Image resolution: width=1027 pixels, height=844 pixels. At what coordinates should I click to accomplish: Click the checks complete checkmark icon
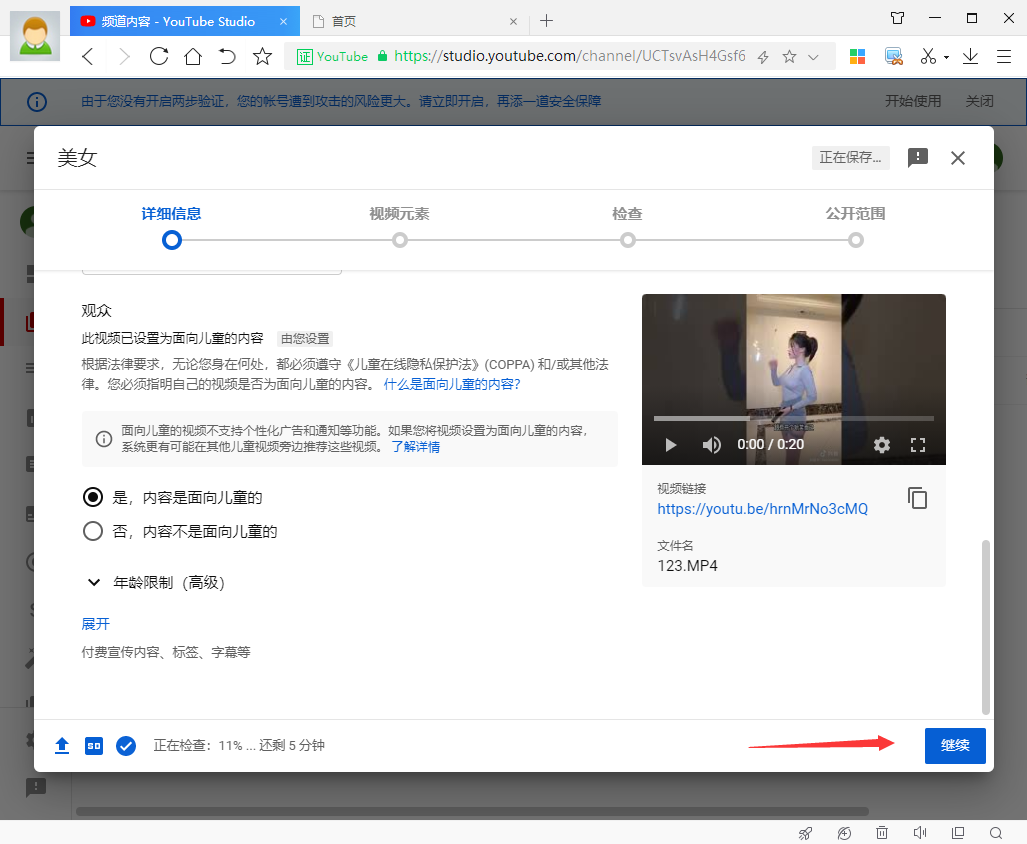[x=126, y=746]
